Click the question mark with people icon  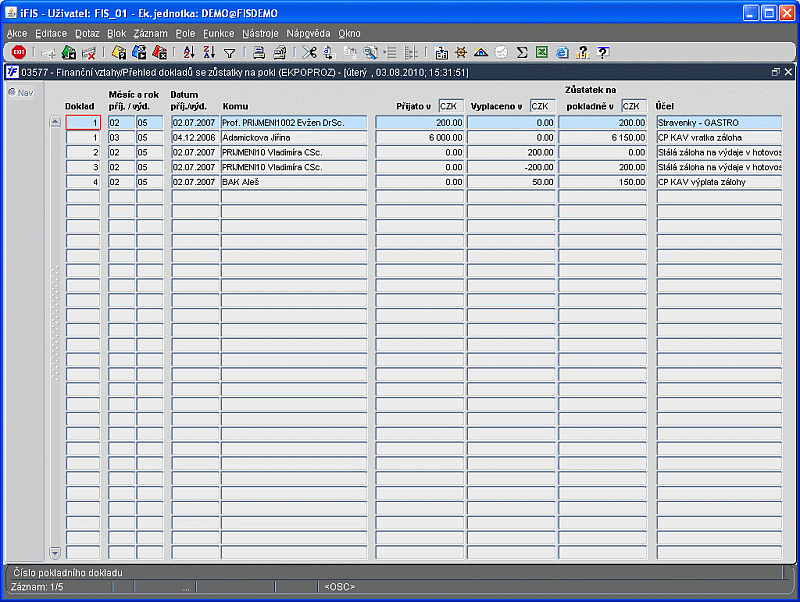tap(583, 52)
